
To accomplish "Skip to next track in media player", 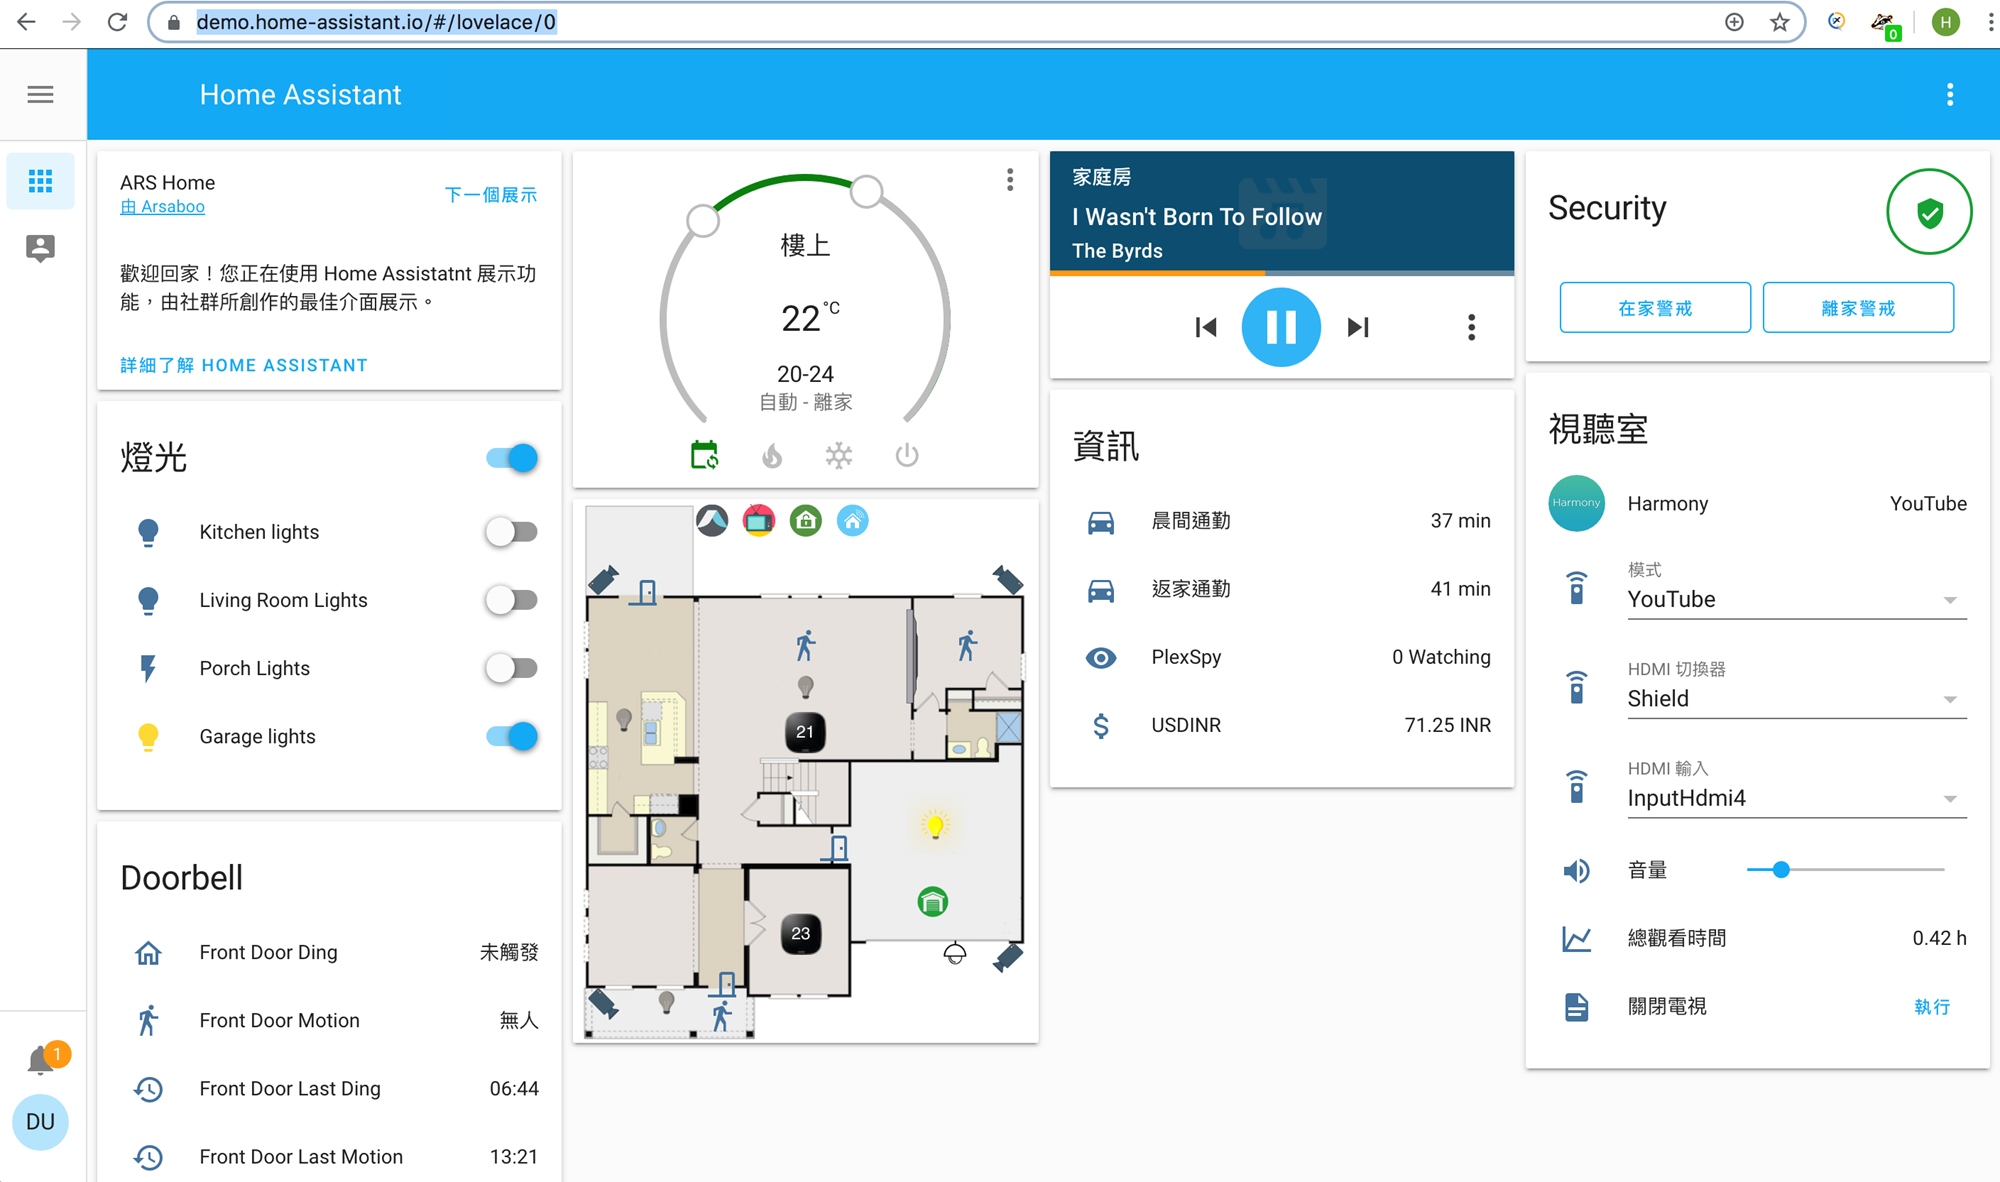I will pos(1357,327).
